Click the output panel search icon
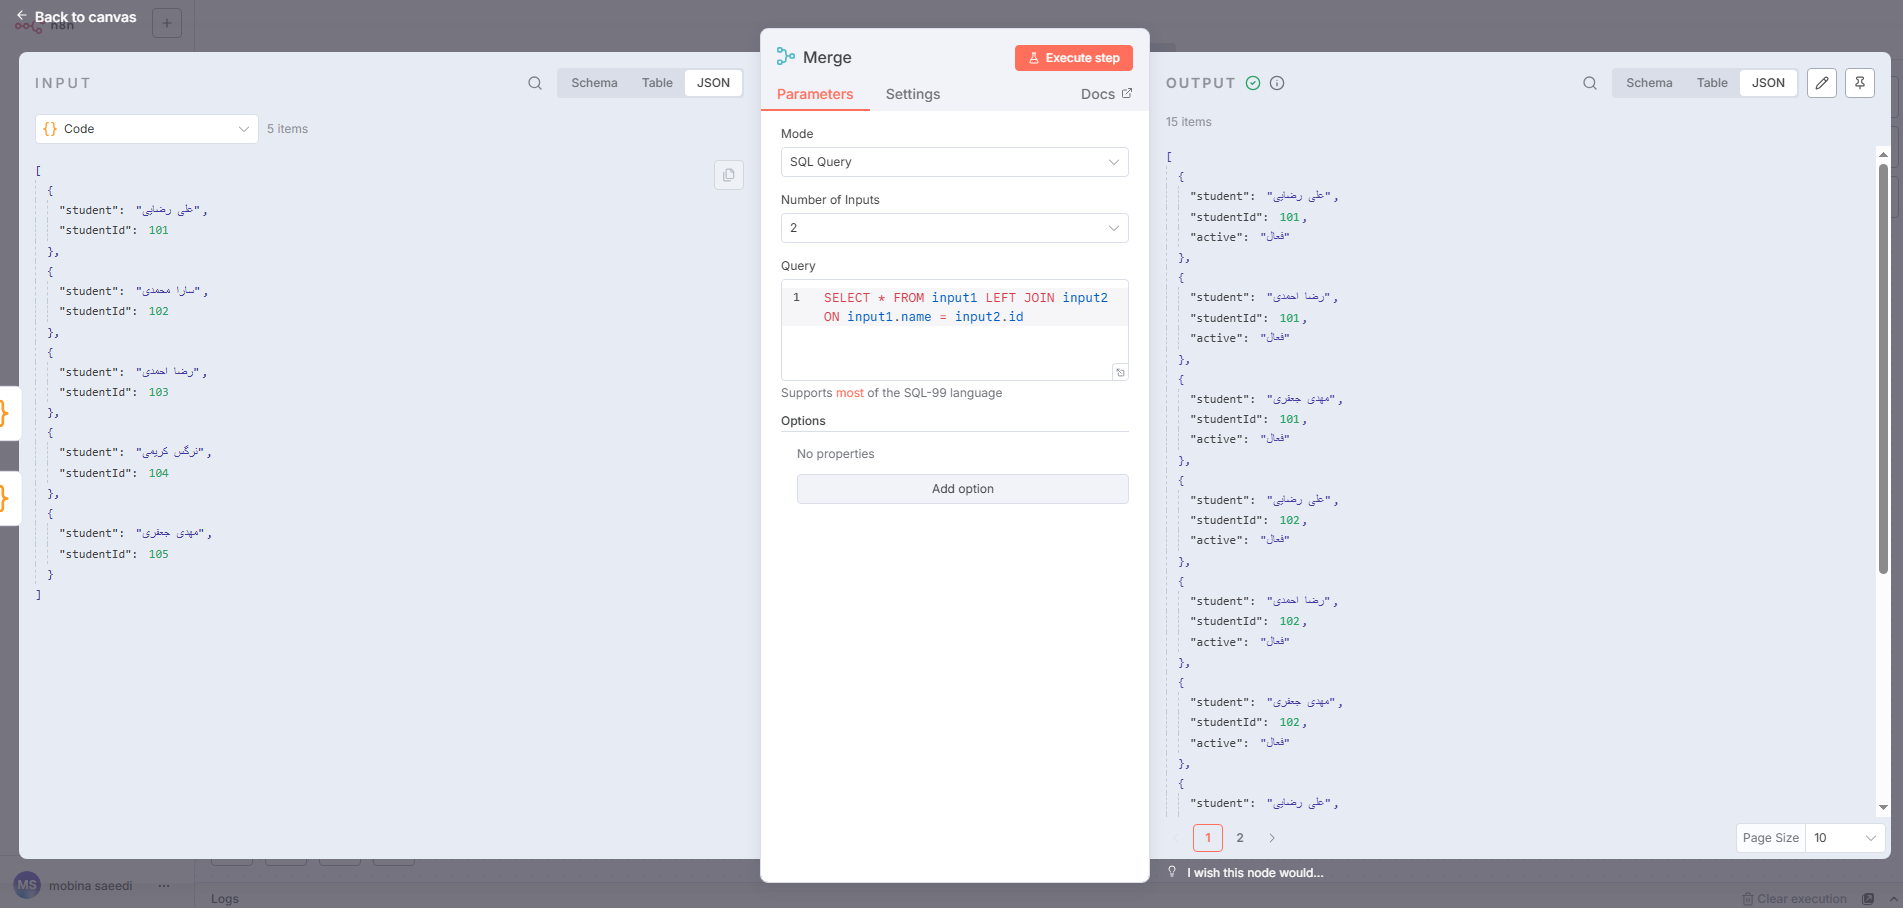The height and width of the screenshot is (908, 1903). click(1589, 83)
